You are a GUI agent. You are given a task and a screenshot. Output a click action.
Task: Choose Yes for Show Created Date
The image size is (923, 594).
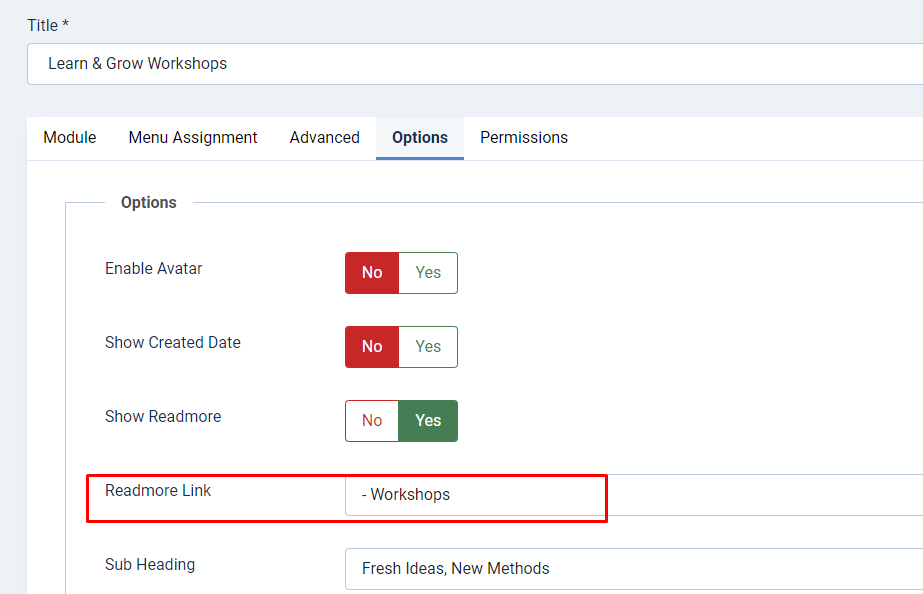pyautogui.click(x=428, y=347)
